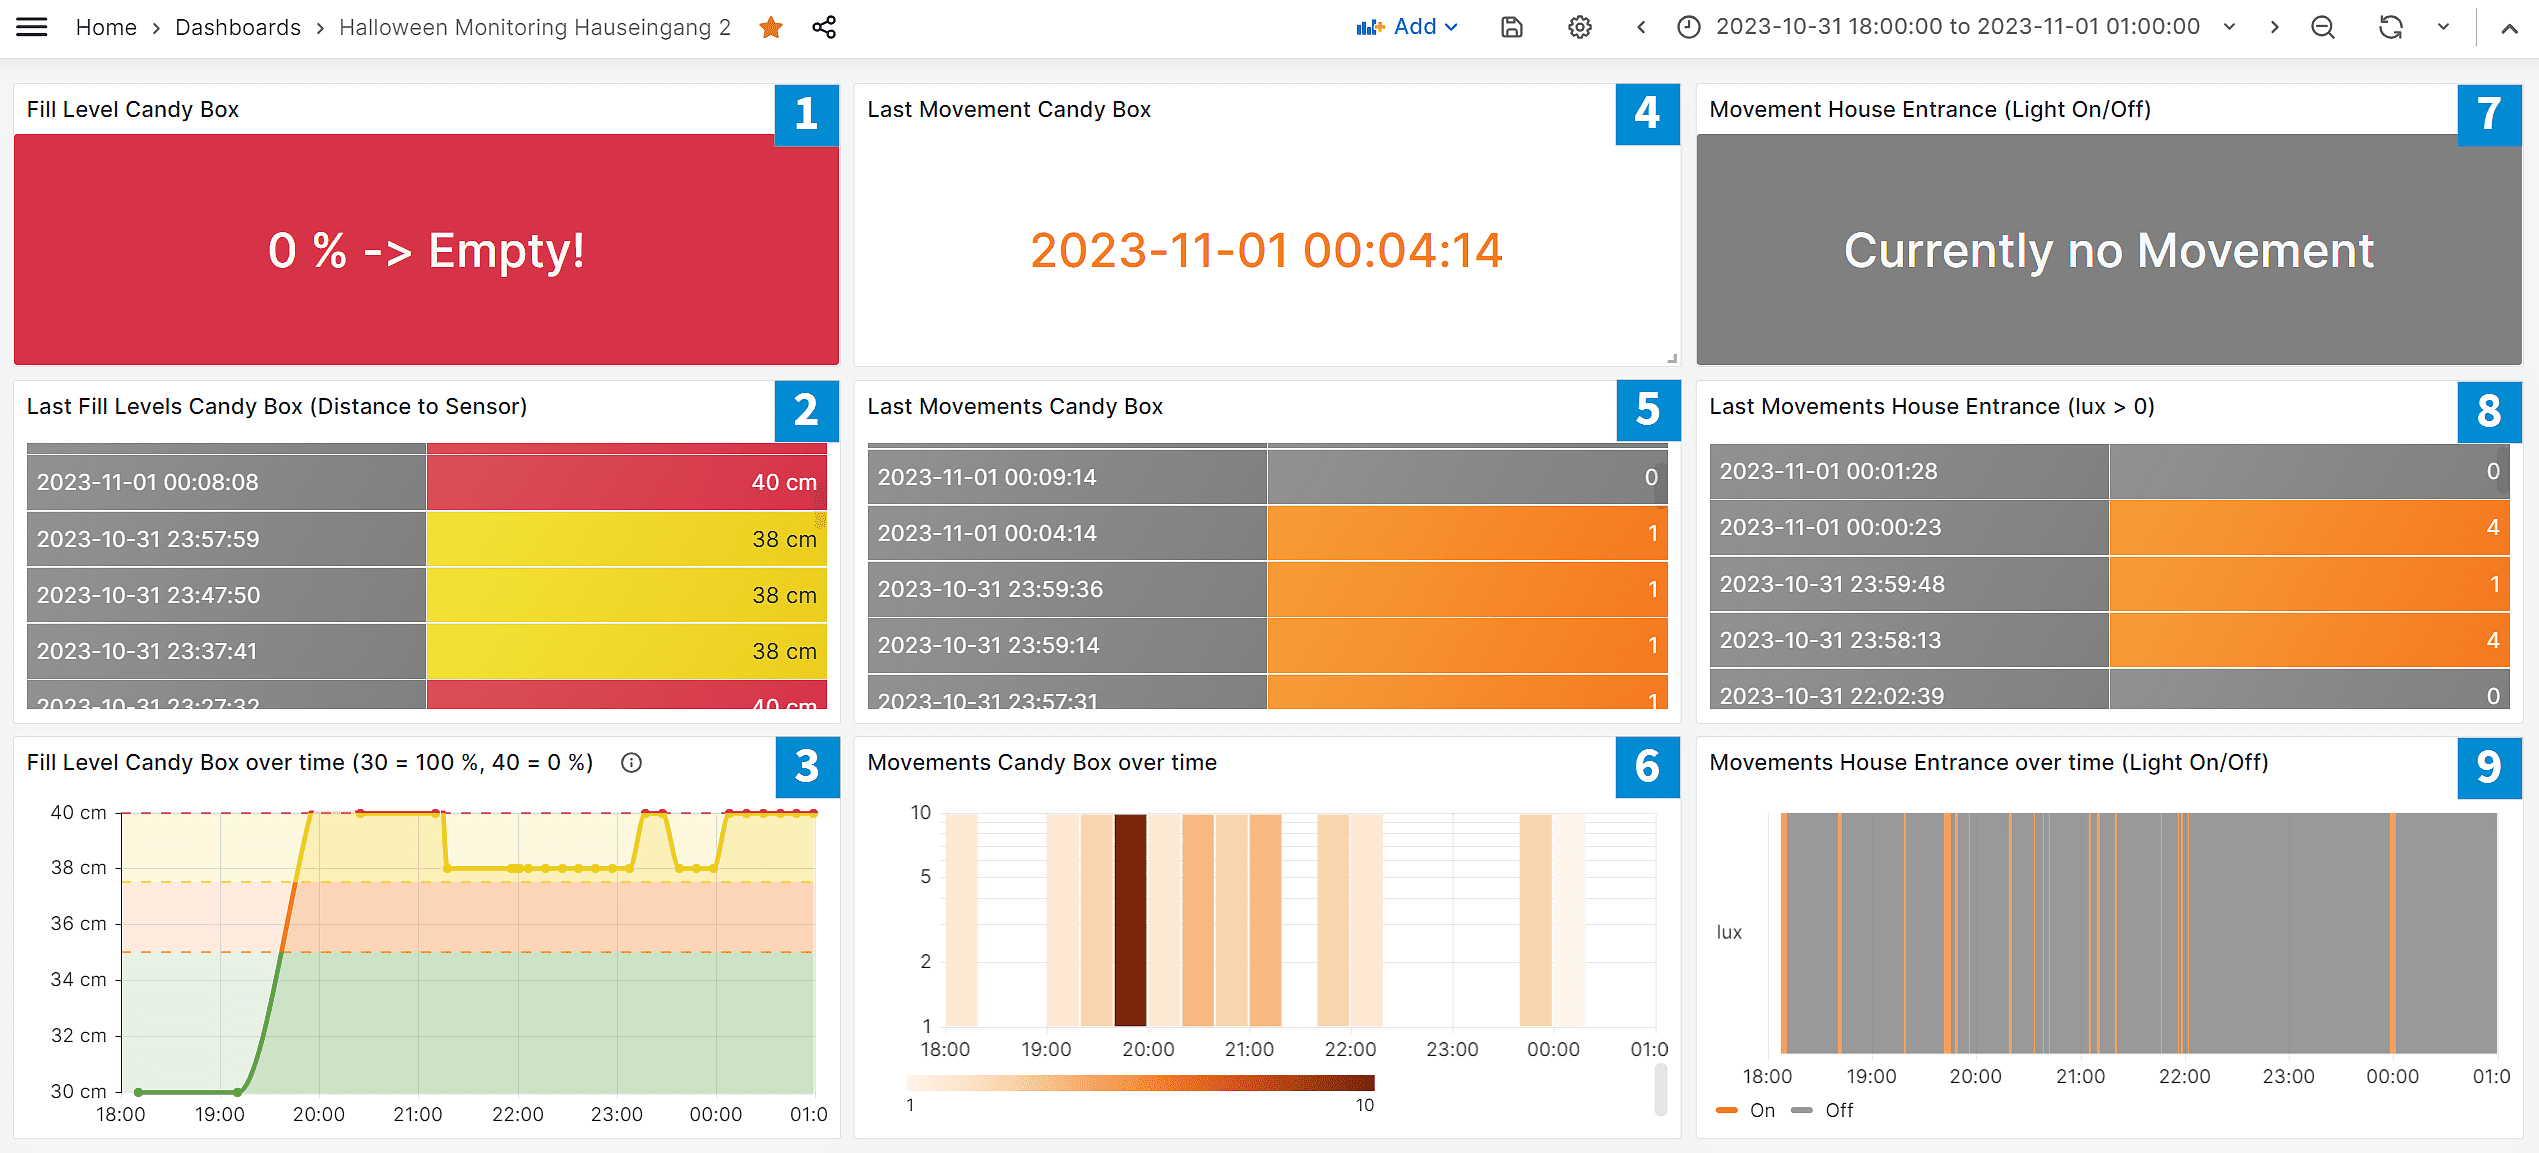Save dashboard using the disk icon
This screenshot has height=1153, width=2539.
(1511, 27)
